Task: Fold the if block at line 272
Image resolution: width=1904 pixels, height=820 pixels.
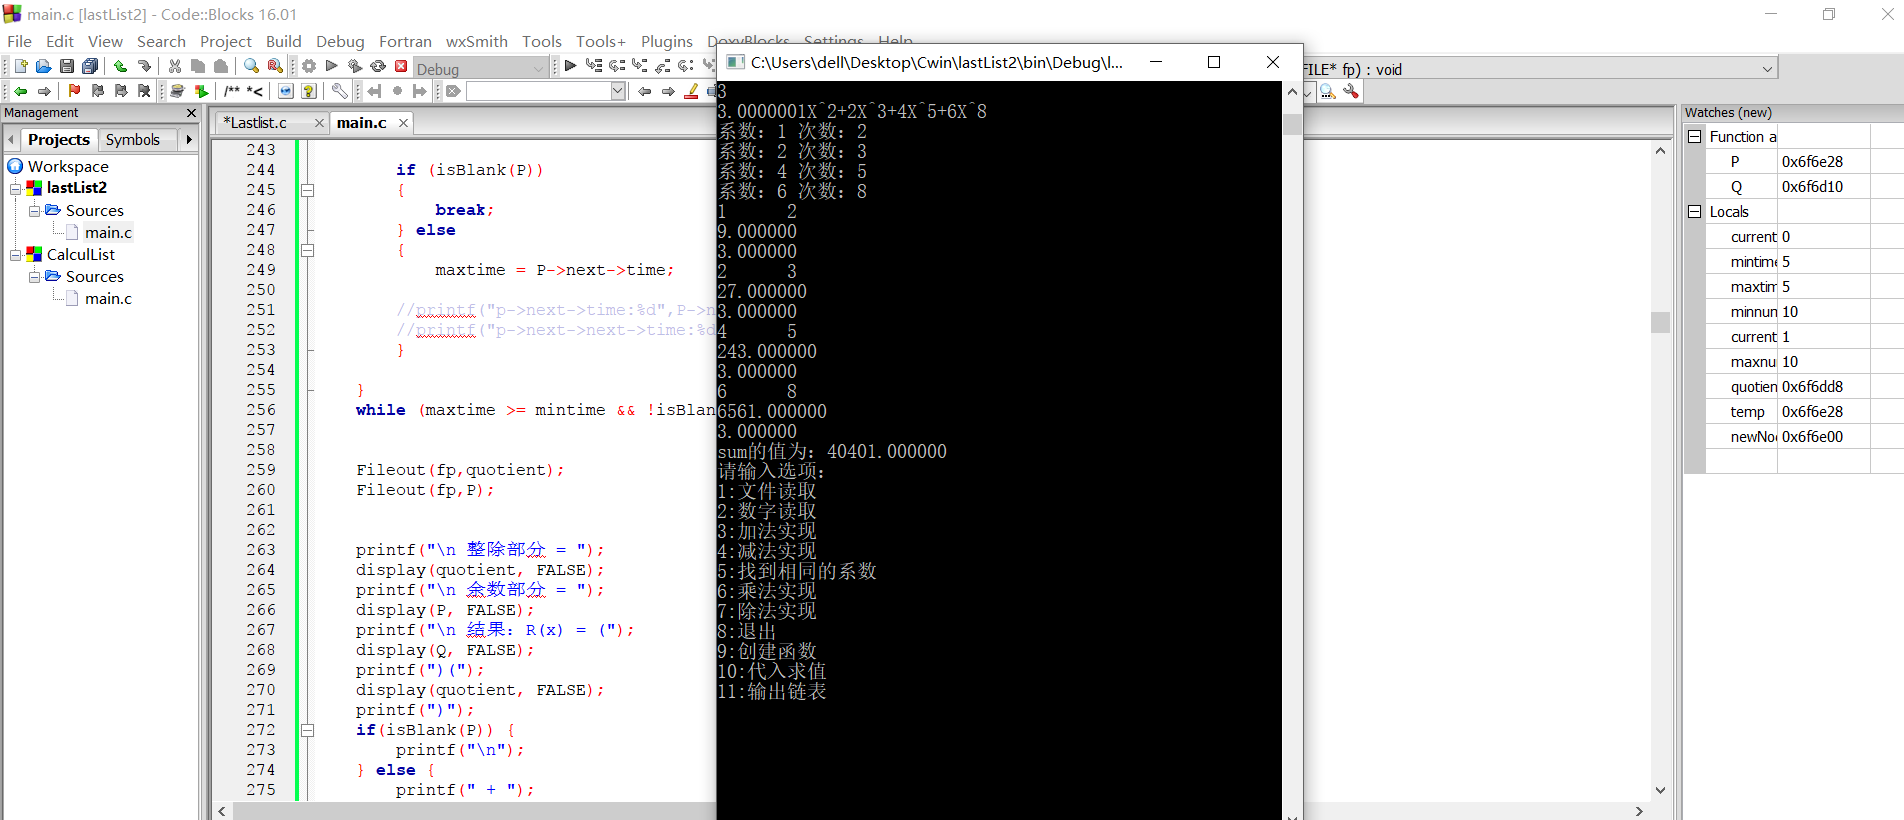Action: [x=308, y=730]
